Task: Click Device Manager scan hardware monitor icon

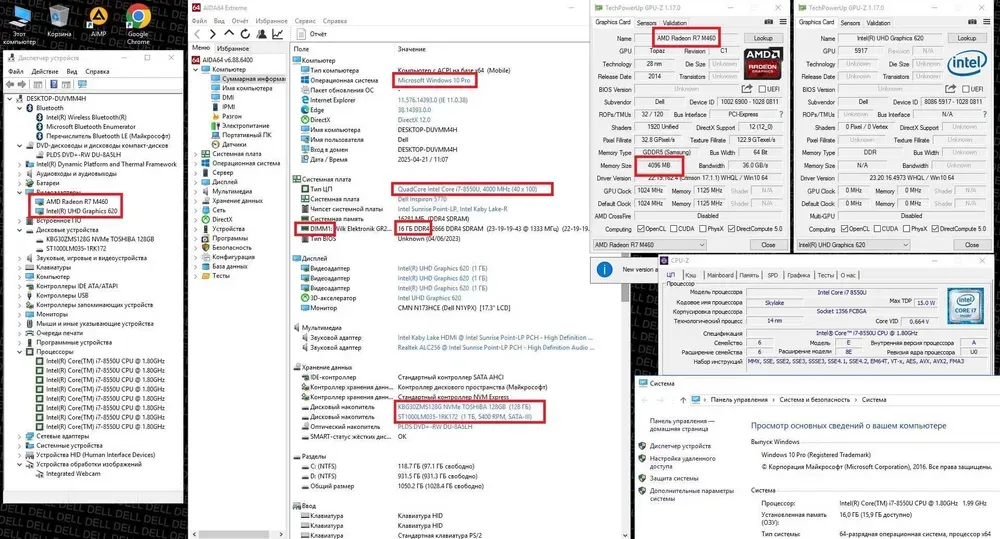Action: click(x=82, y=84)
